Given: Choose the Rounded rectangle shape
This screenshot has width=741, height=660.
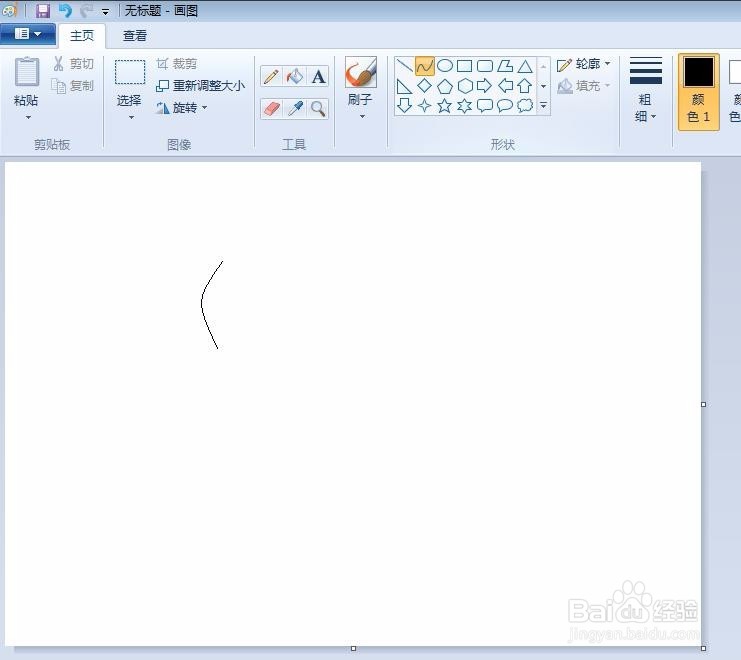Looking at the screenshot, I should (485, 66).
